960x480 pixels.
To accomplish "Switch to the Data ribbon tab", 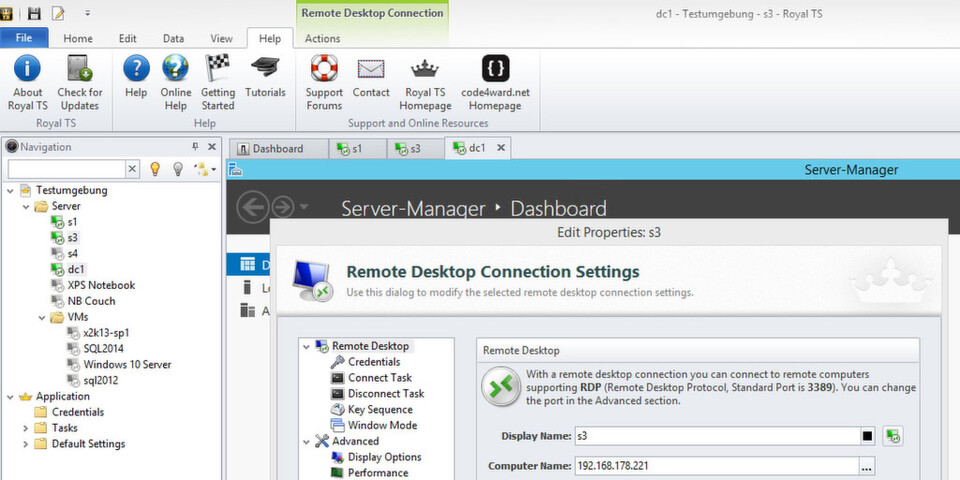I will click(173, 39).
